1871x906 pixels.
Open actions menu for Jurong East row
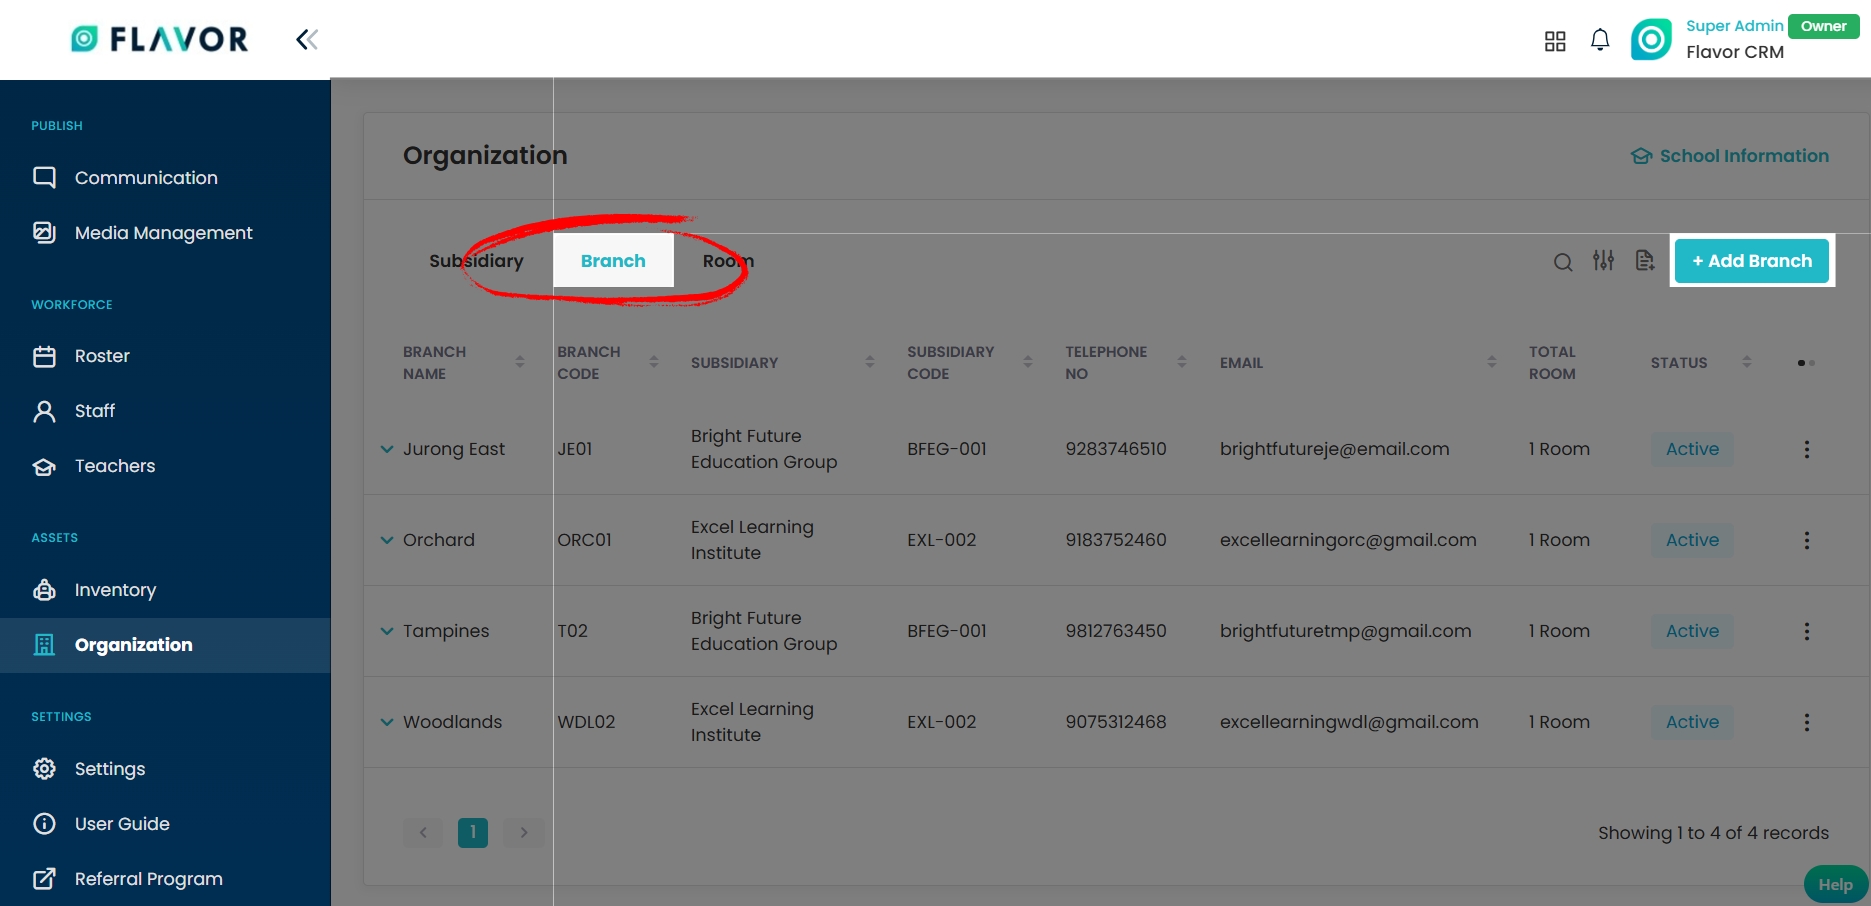click(1806, 450)
